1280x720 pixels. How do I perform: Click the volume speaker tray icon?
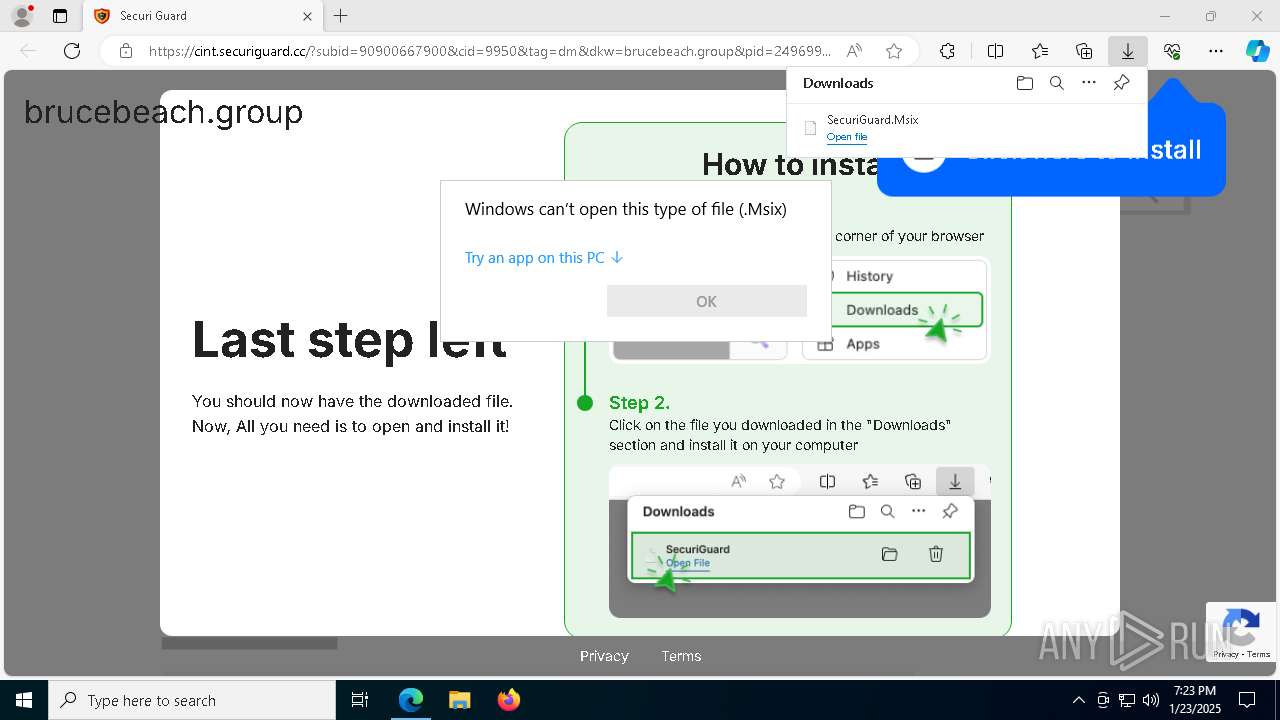click(x=1151, y=700)
